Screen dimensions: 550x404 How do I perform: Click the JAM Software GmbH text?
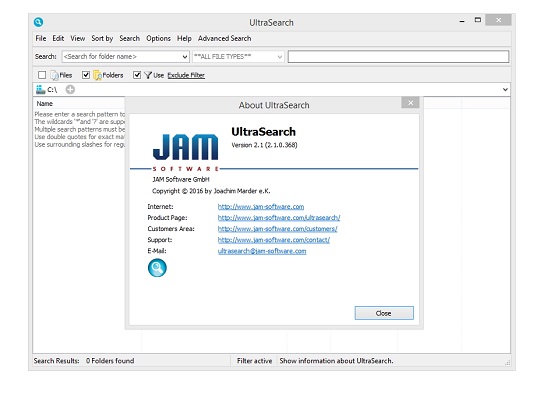(x=181, y=179)
